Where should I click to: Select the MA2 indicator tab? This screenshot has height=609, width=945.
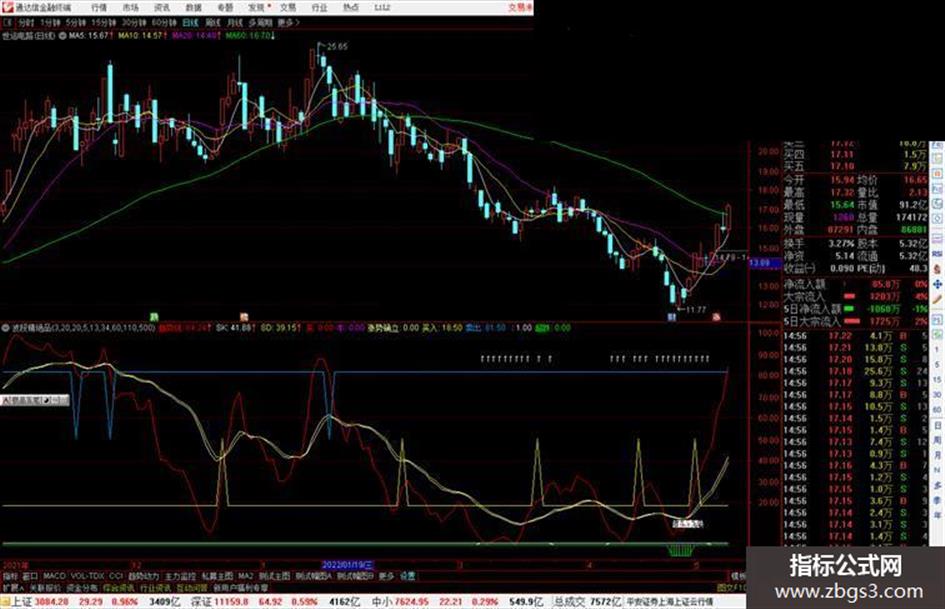(x=245, y=576)
